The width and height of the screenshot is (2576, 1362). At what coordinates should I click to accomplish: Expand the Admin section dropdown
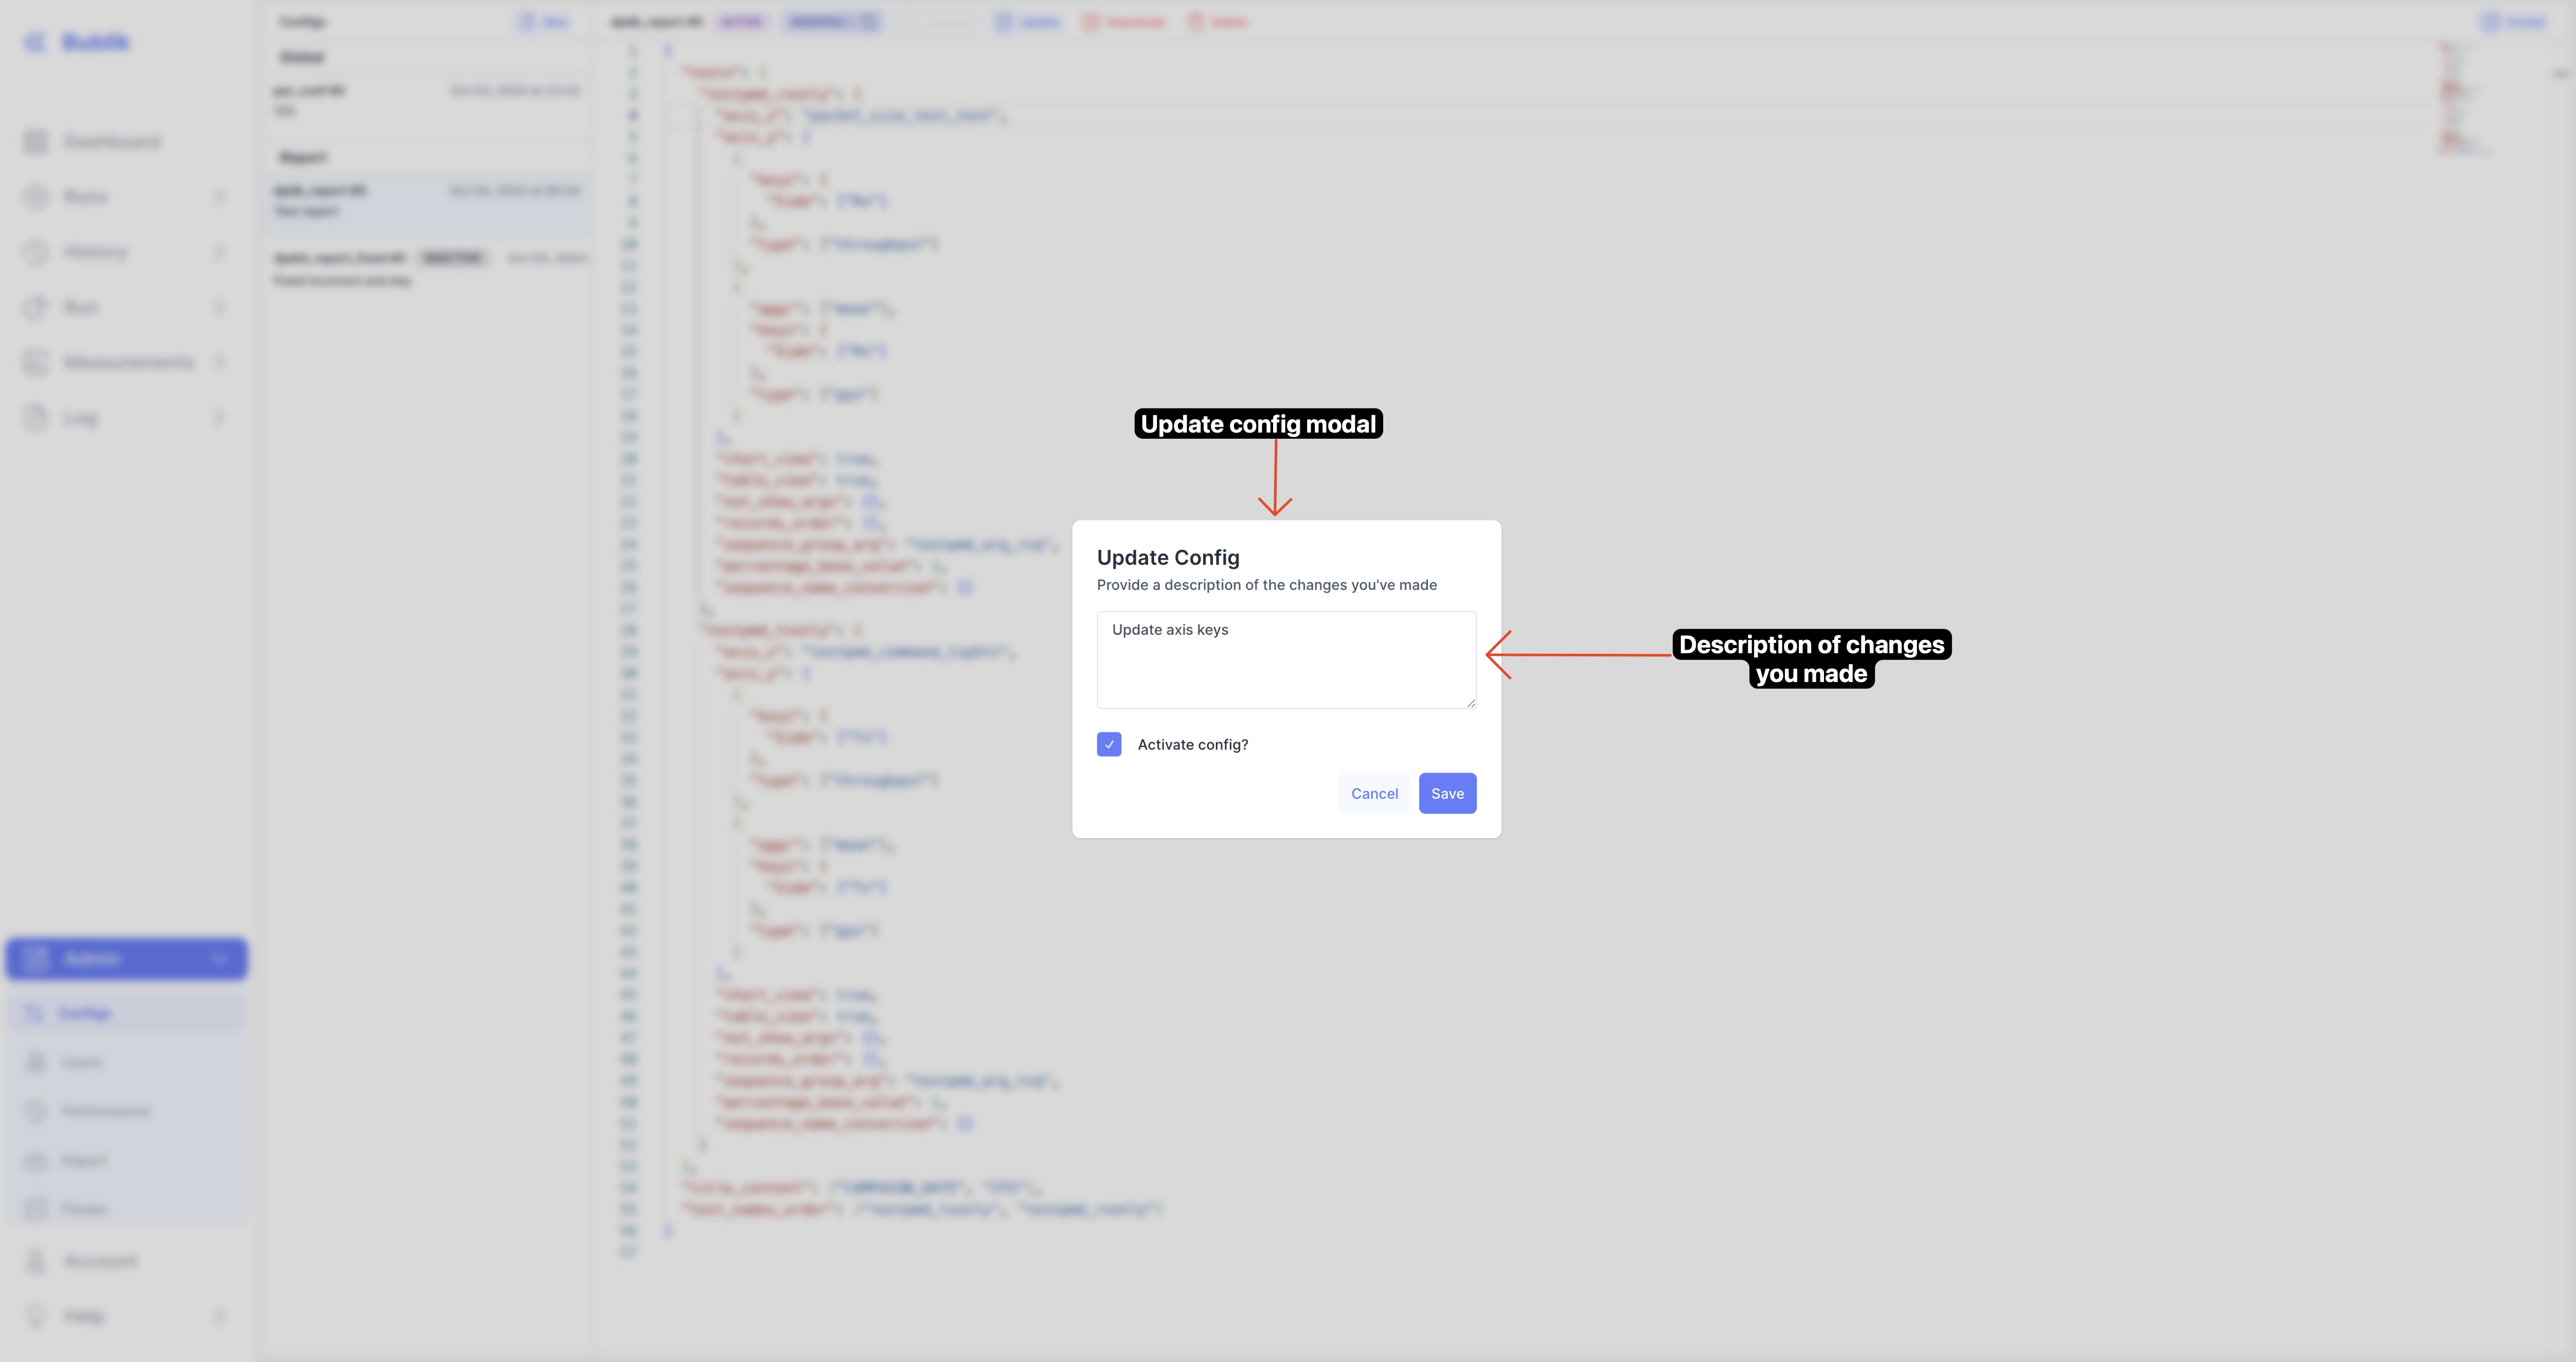pyautogui.click(x=220, y=958)
